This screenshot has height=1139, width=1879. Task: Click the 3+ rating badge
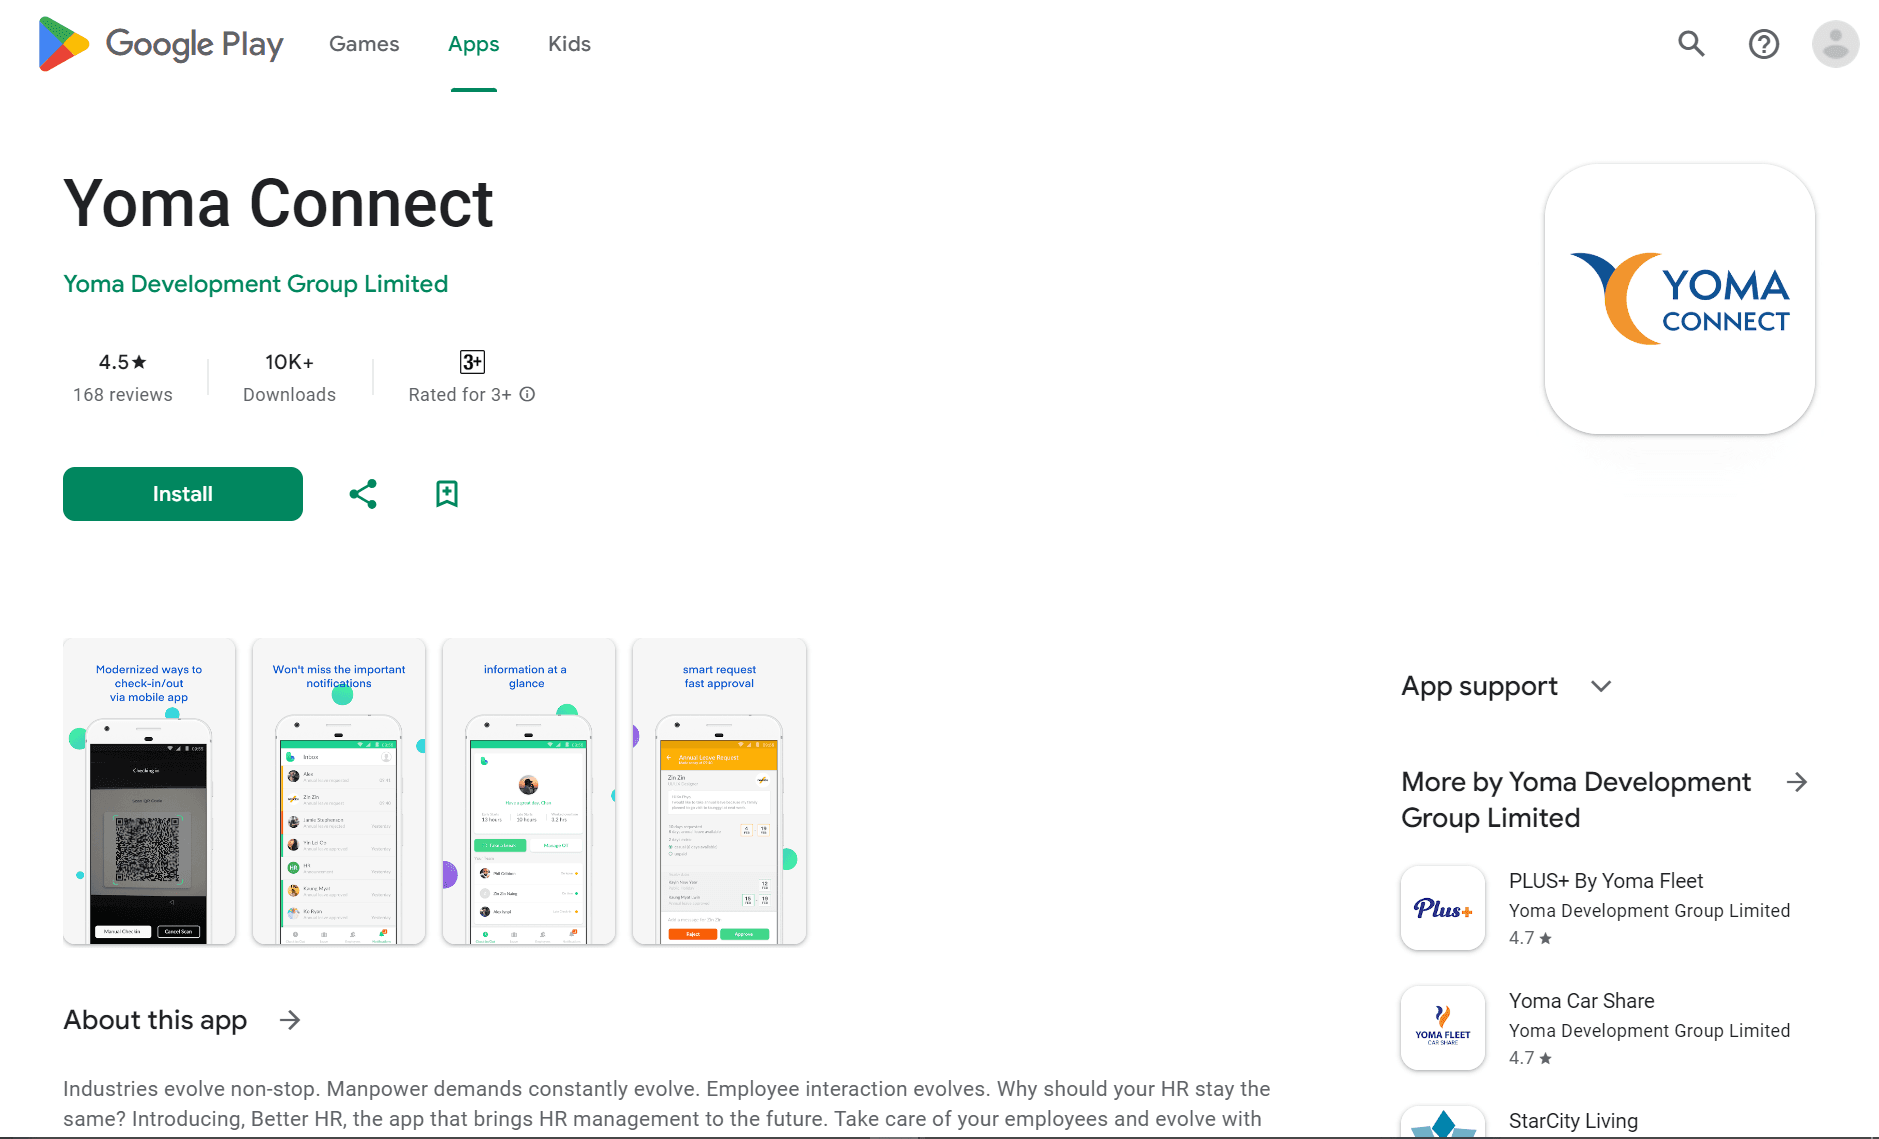472,362
